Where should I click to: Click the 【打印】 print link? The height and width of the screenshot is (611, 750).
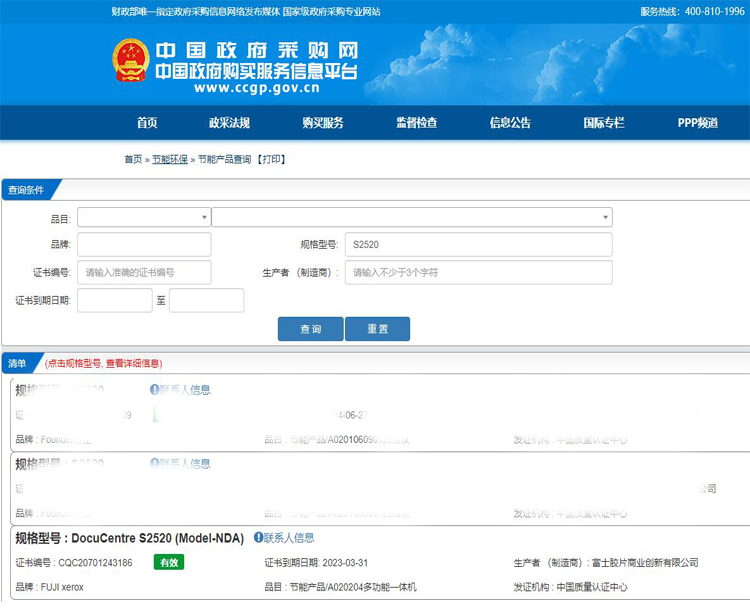click(x=271, y=159)
